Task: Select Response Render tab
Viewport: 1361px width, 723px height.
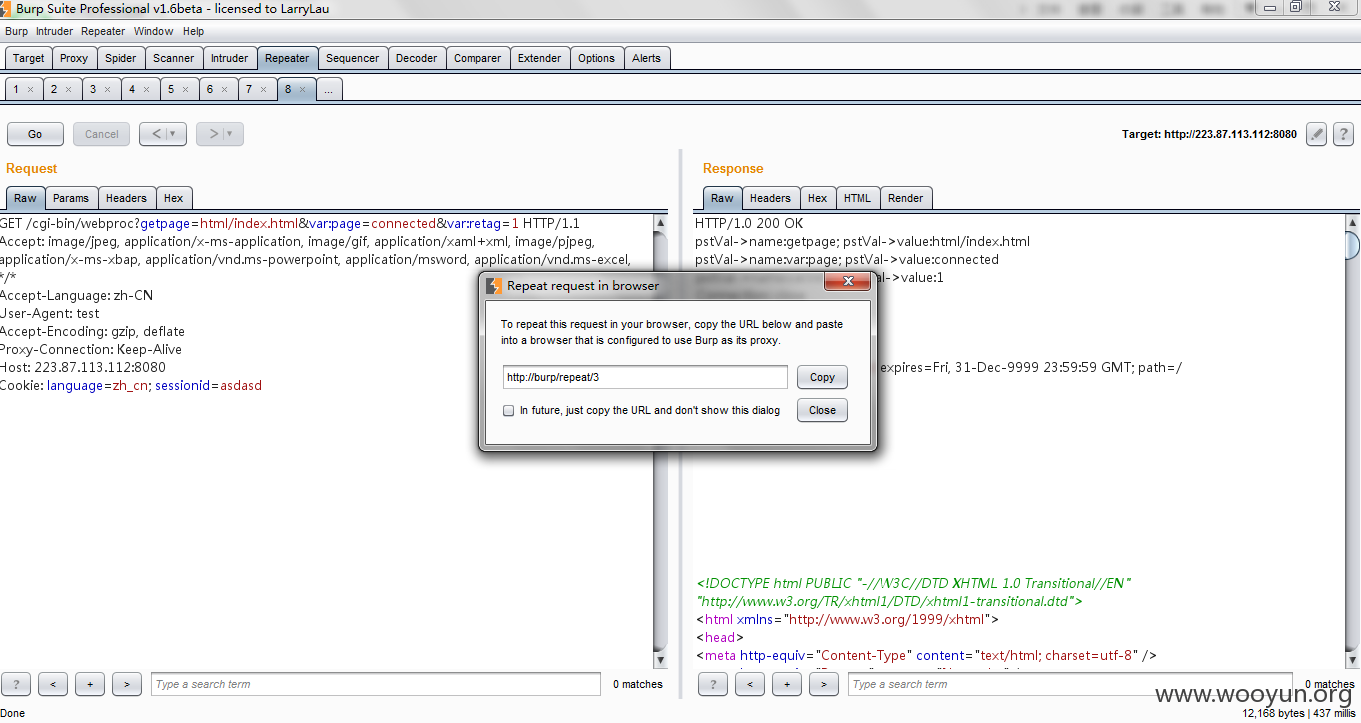Action: pos(906,198)
